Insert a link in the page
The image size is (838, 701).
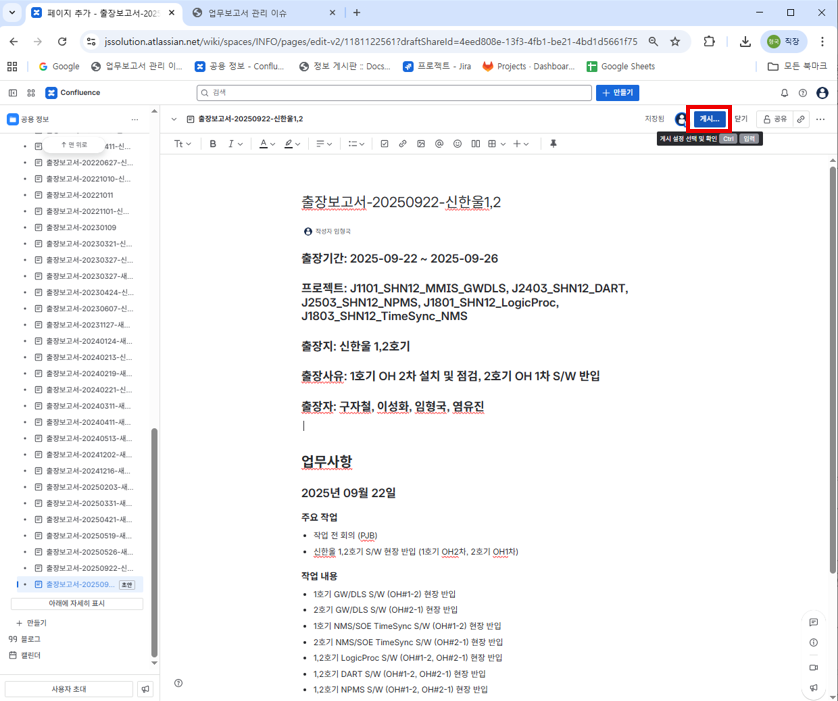[403, 144]
